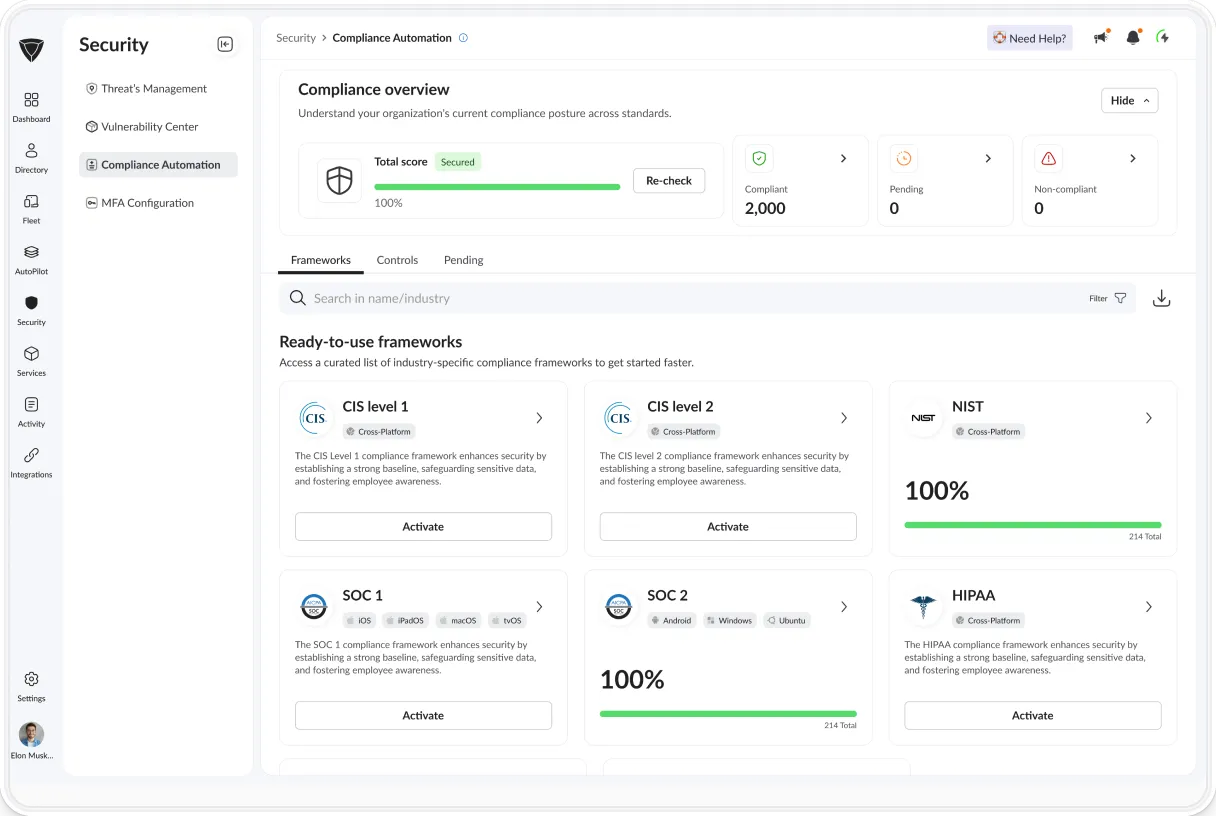1216x816 pixels.
Task: Activate the HIPAA framework
Action: point(1032,715)
